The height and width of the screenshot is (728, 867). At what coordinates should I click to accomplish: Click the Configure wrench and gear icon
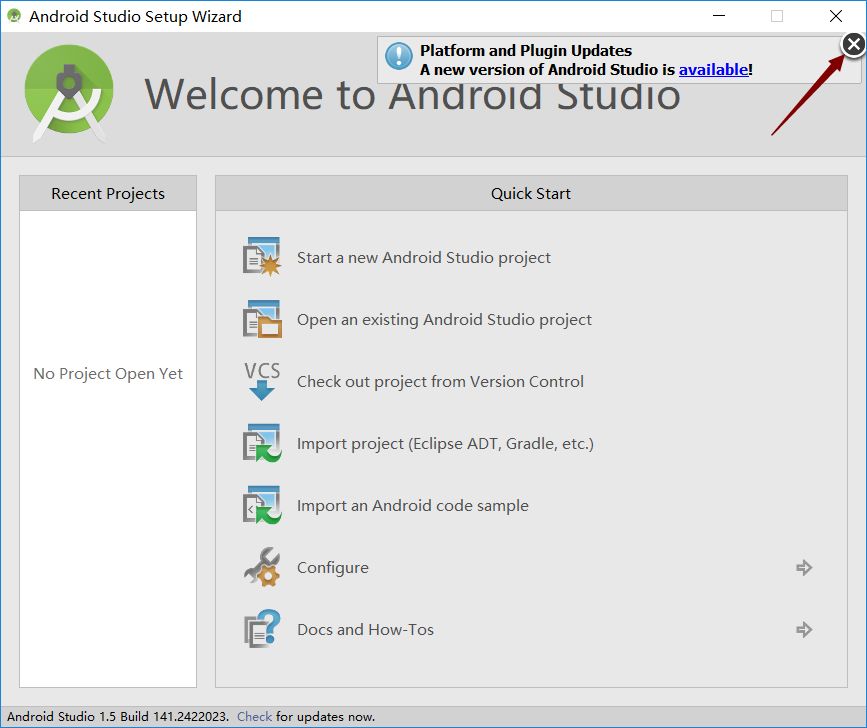coord(262,567)
